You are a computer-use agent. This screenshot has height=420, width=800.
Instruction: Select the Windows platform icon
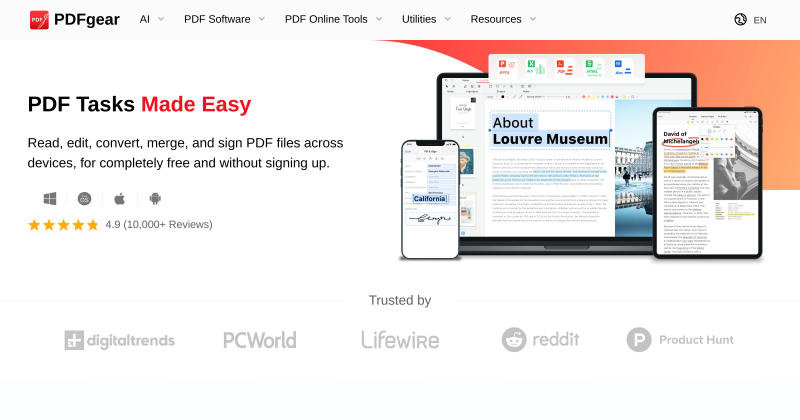pyautogui.click(x=50, y=199)
